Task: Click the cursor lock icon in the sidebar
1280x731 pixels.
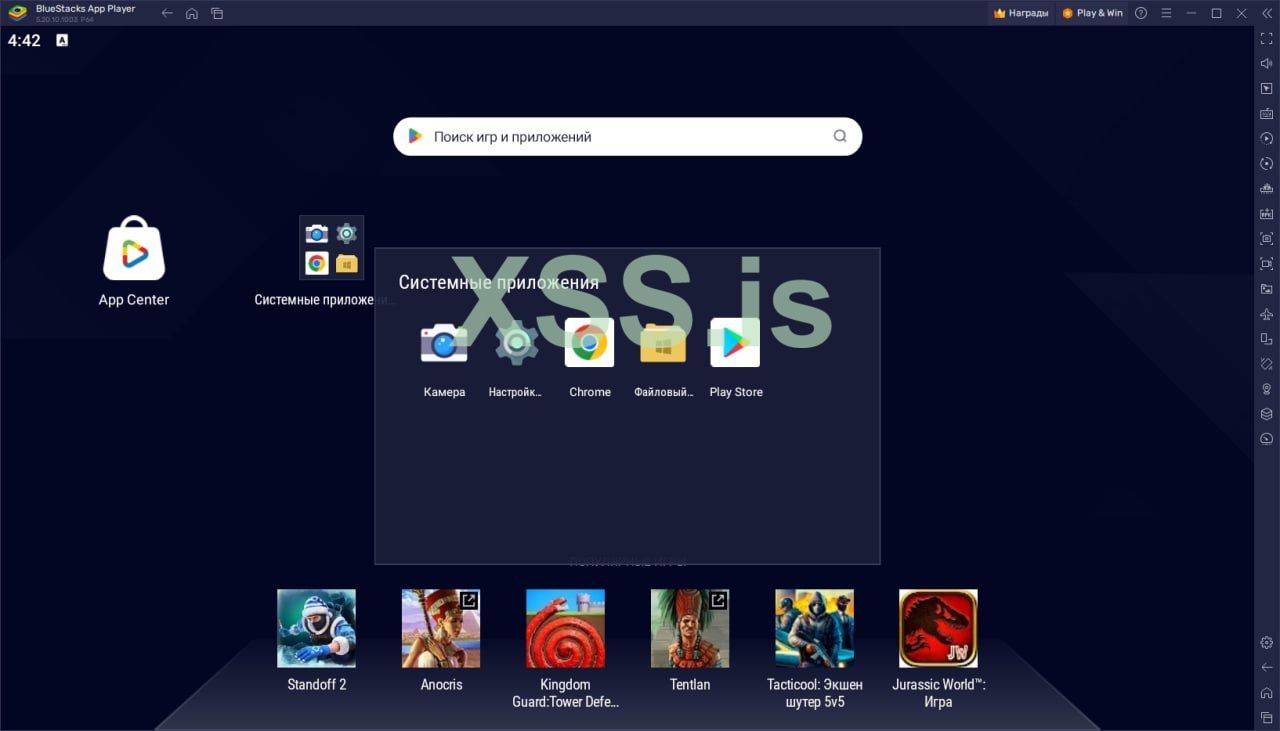Action: (1266, 88)
